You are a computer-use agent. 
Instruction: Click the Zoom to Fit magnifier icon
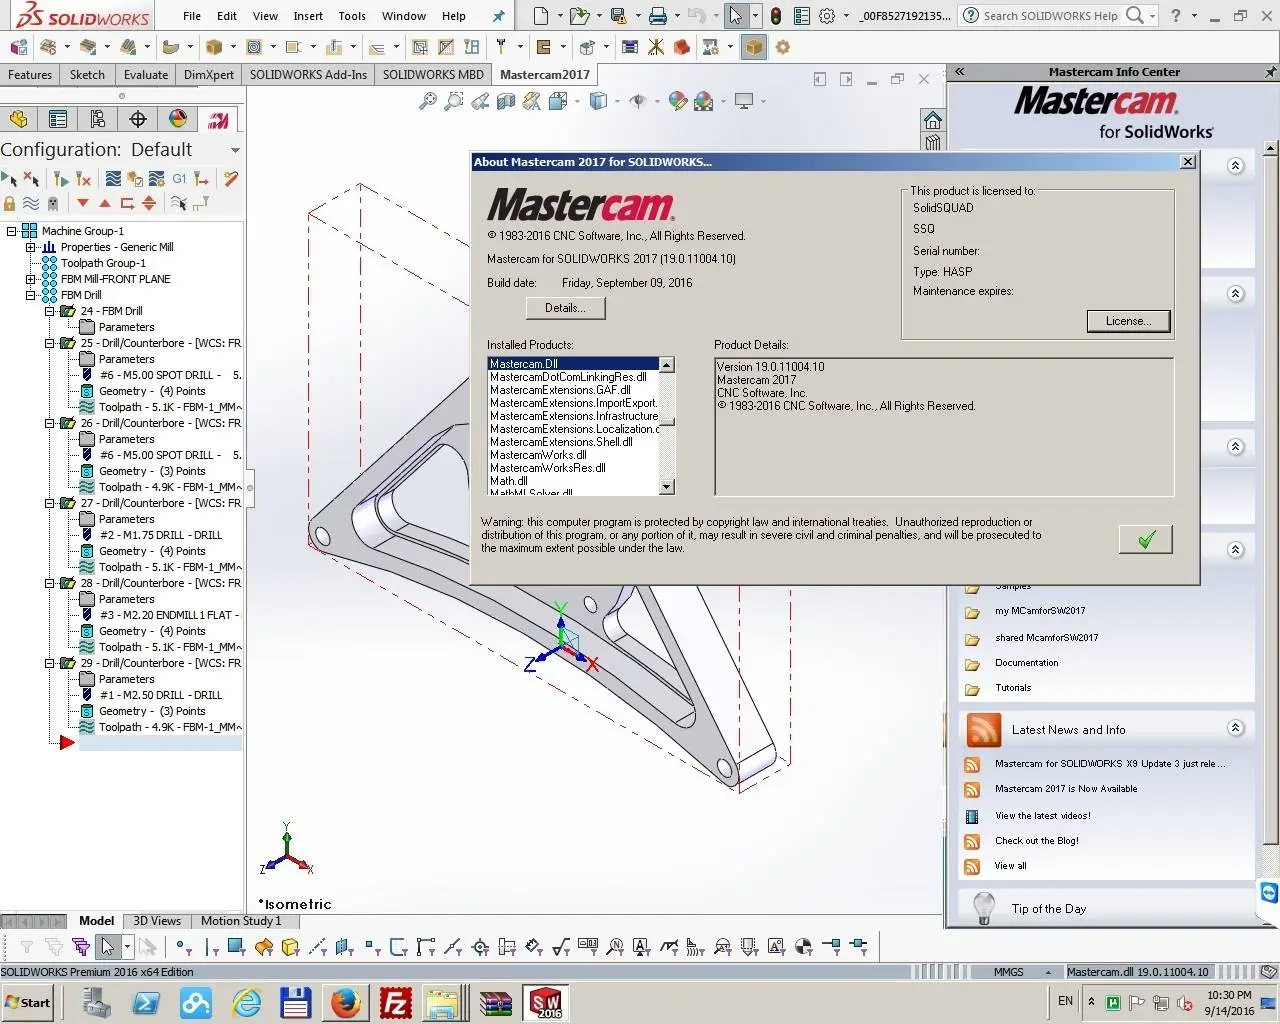click(x=428, y=101)
